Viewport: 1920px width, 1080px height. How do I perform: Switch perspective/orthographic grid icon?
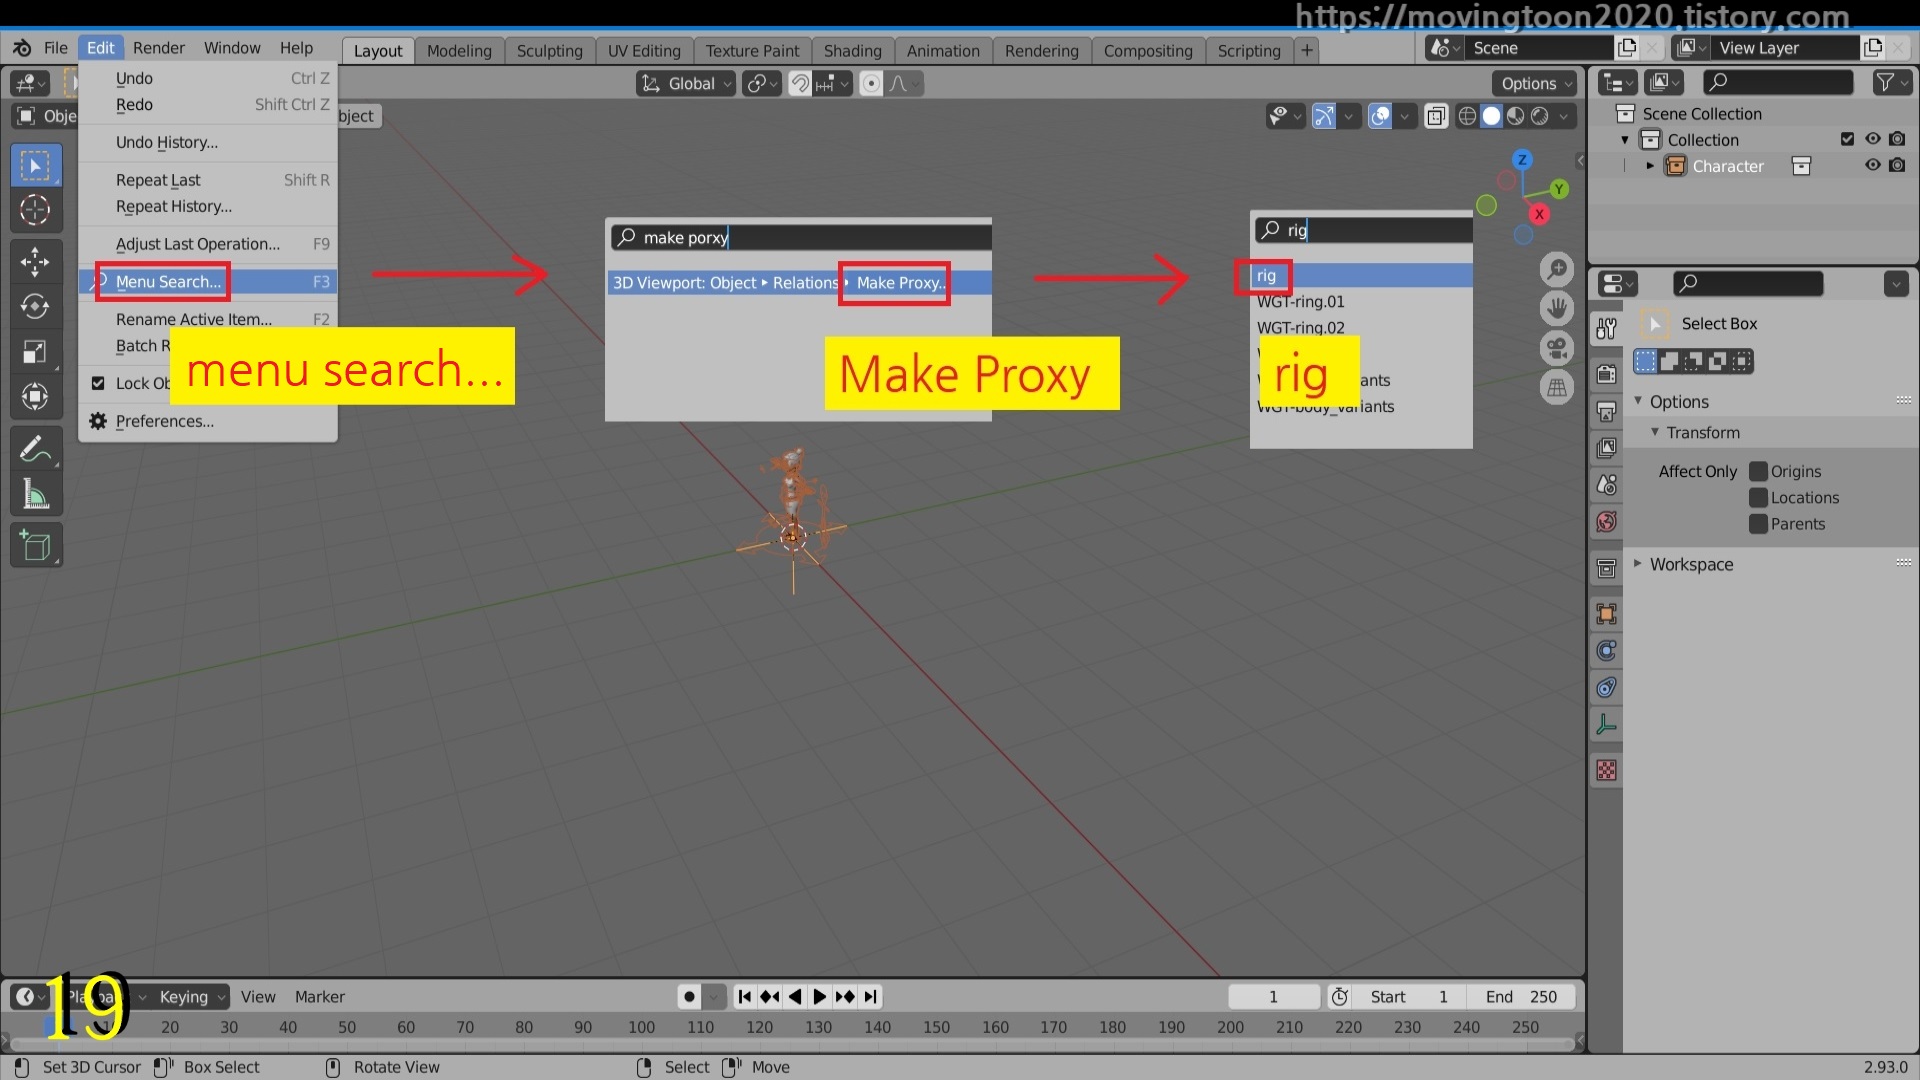pos(1557,388)
